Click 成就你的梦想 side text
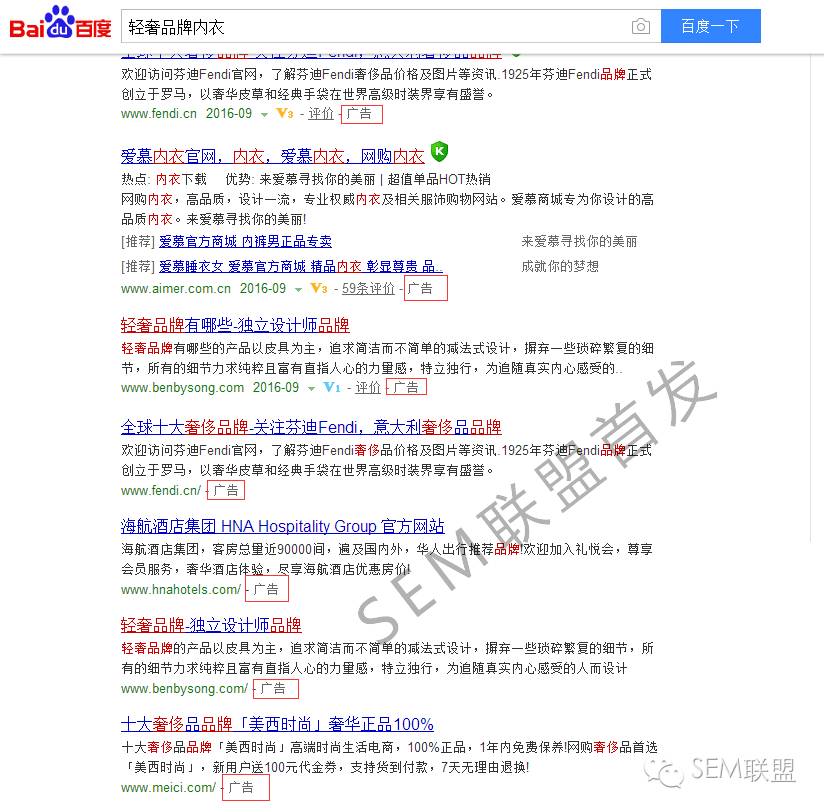 point(560,266)
